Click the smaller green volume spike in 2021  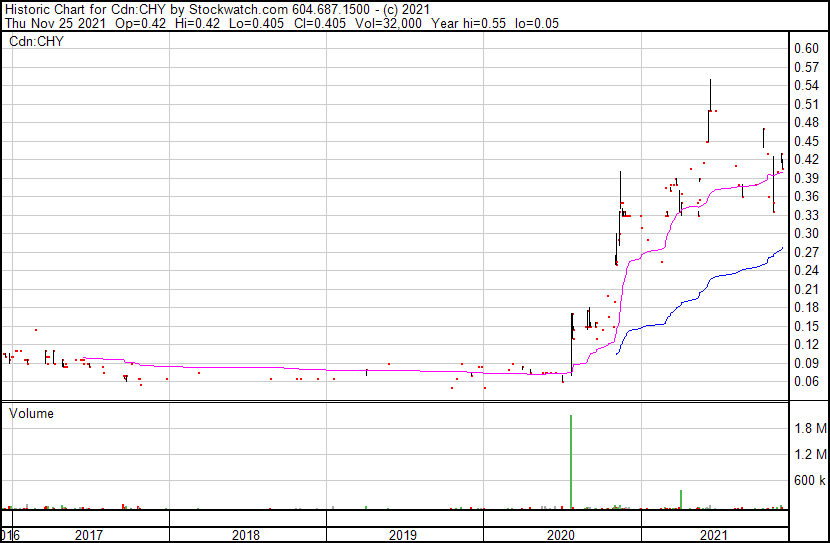coord(681,500)
